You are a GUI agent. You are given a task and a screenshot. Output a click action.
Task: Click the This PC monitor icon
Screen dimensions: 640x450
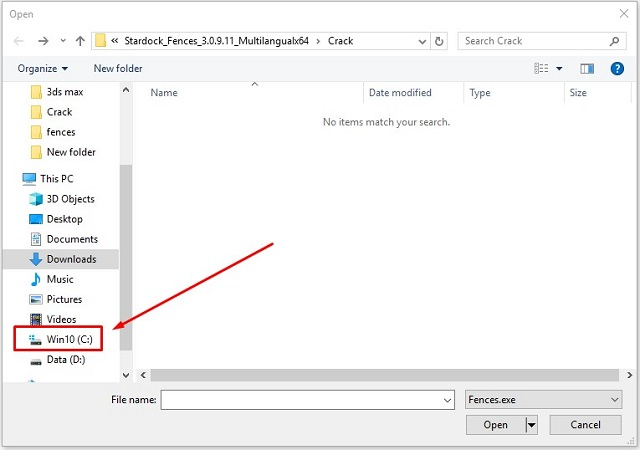[29, 179]
